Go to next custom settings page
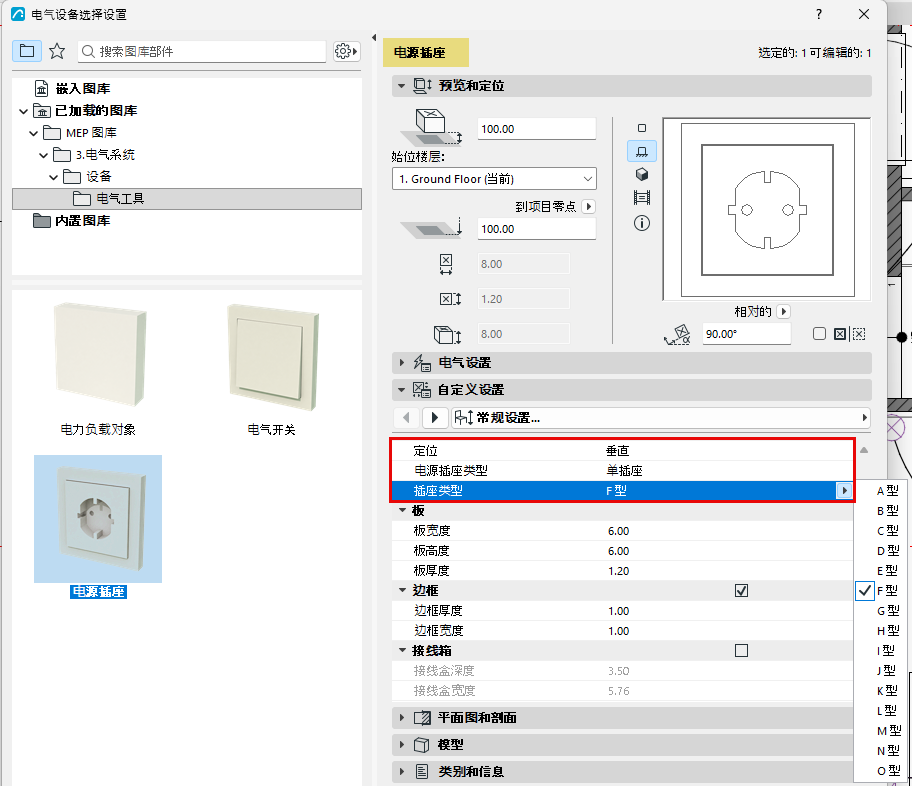912x786 pixels. pos(434,417)
